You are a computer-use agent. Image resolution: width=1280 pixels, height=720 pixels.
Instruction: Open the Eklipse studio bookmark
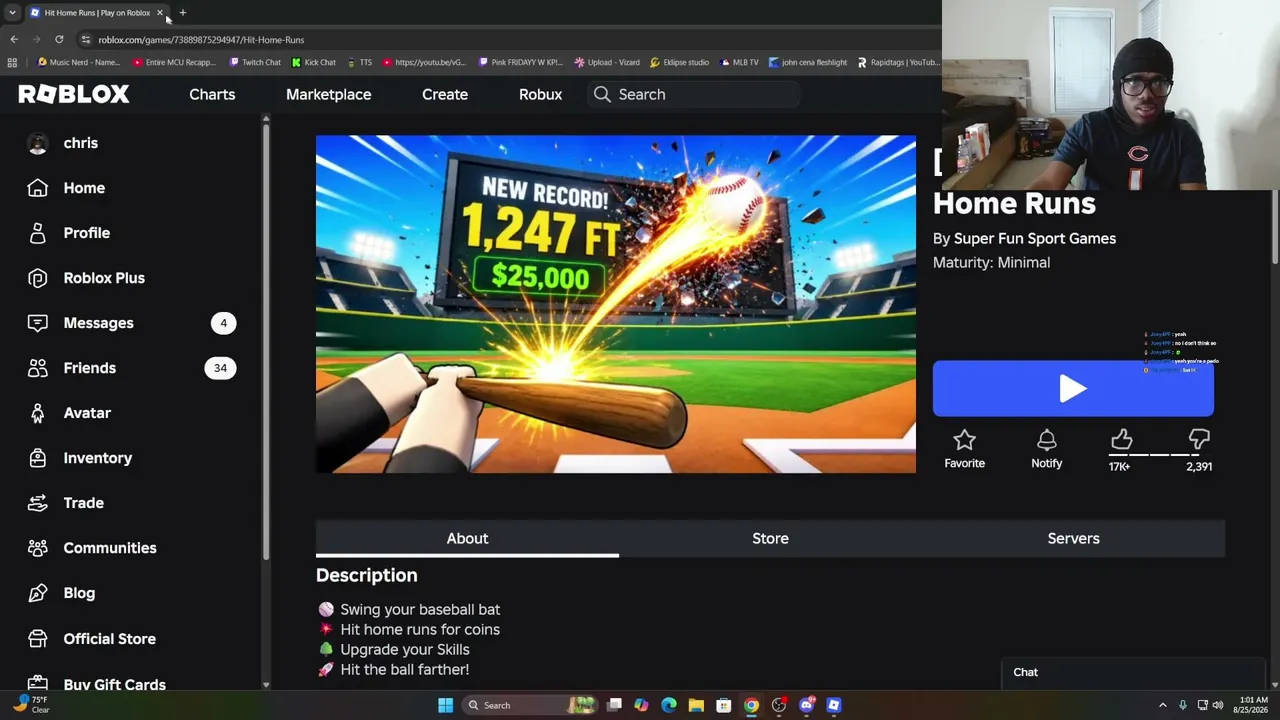point(679,62)
